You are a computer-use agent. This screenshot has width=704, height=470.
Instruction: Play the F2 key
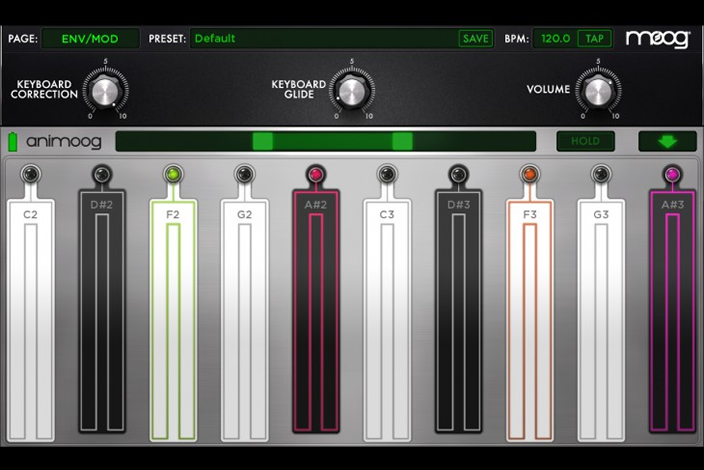point(173,321)
